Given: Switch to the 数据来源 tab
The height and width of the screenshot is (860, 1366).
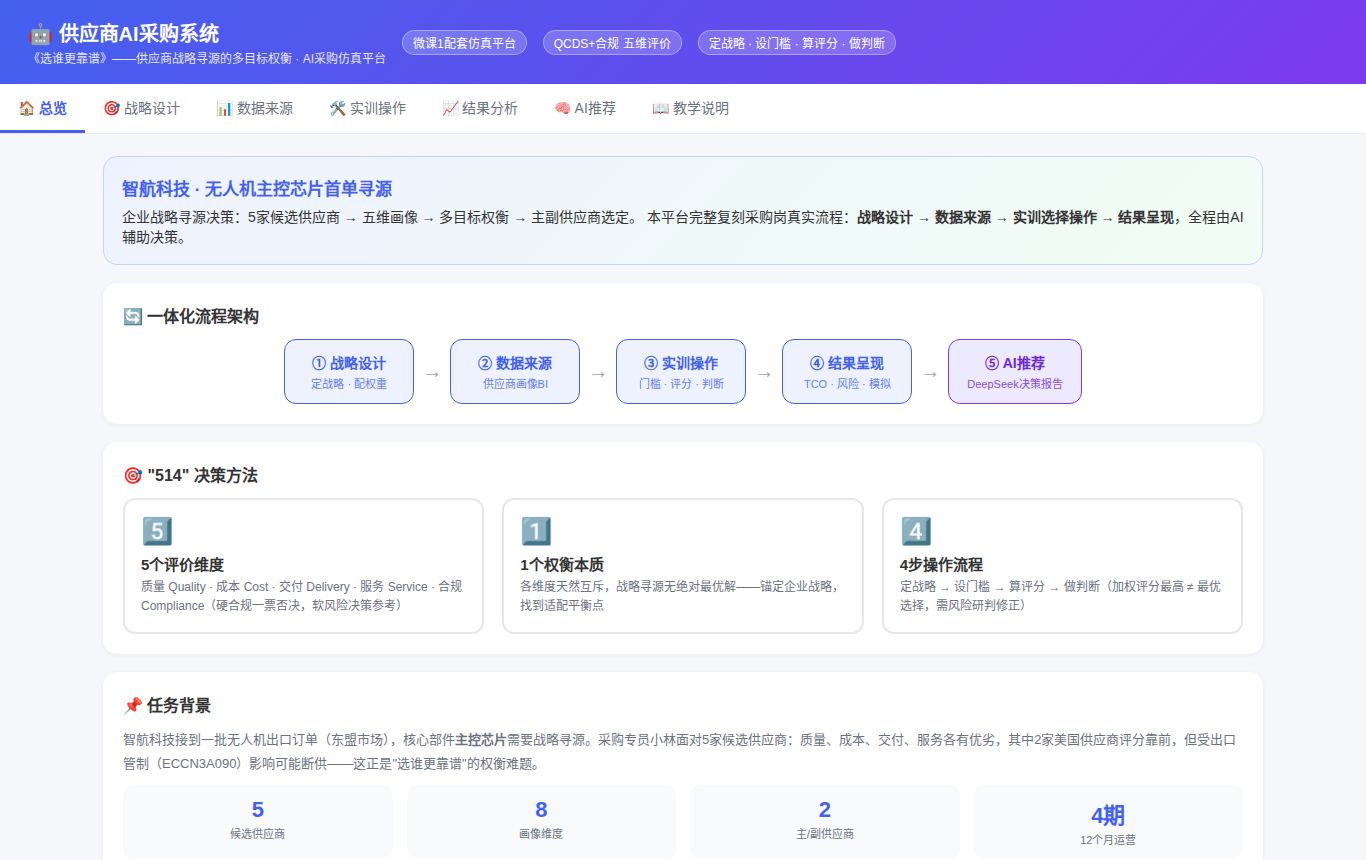Looking at the screenshot, I should coord(254,108).
